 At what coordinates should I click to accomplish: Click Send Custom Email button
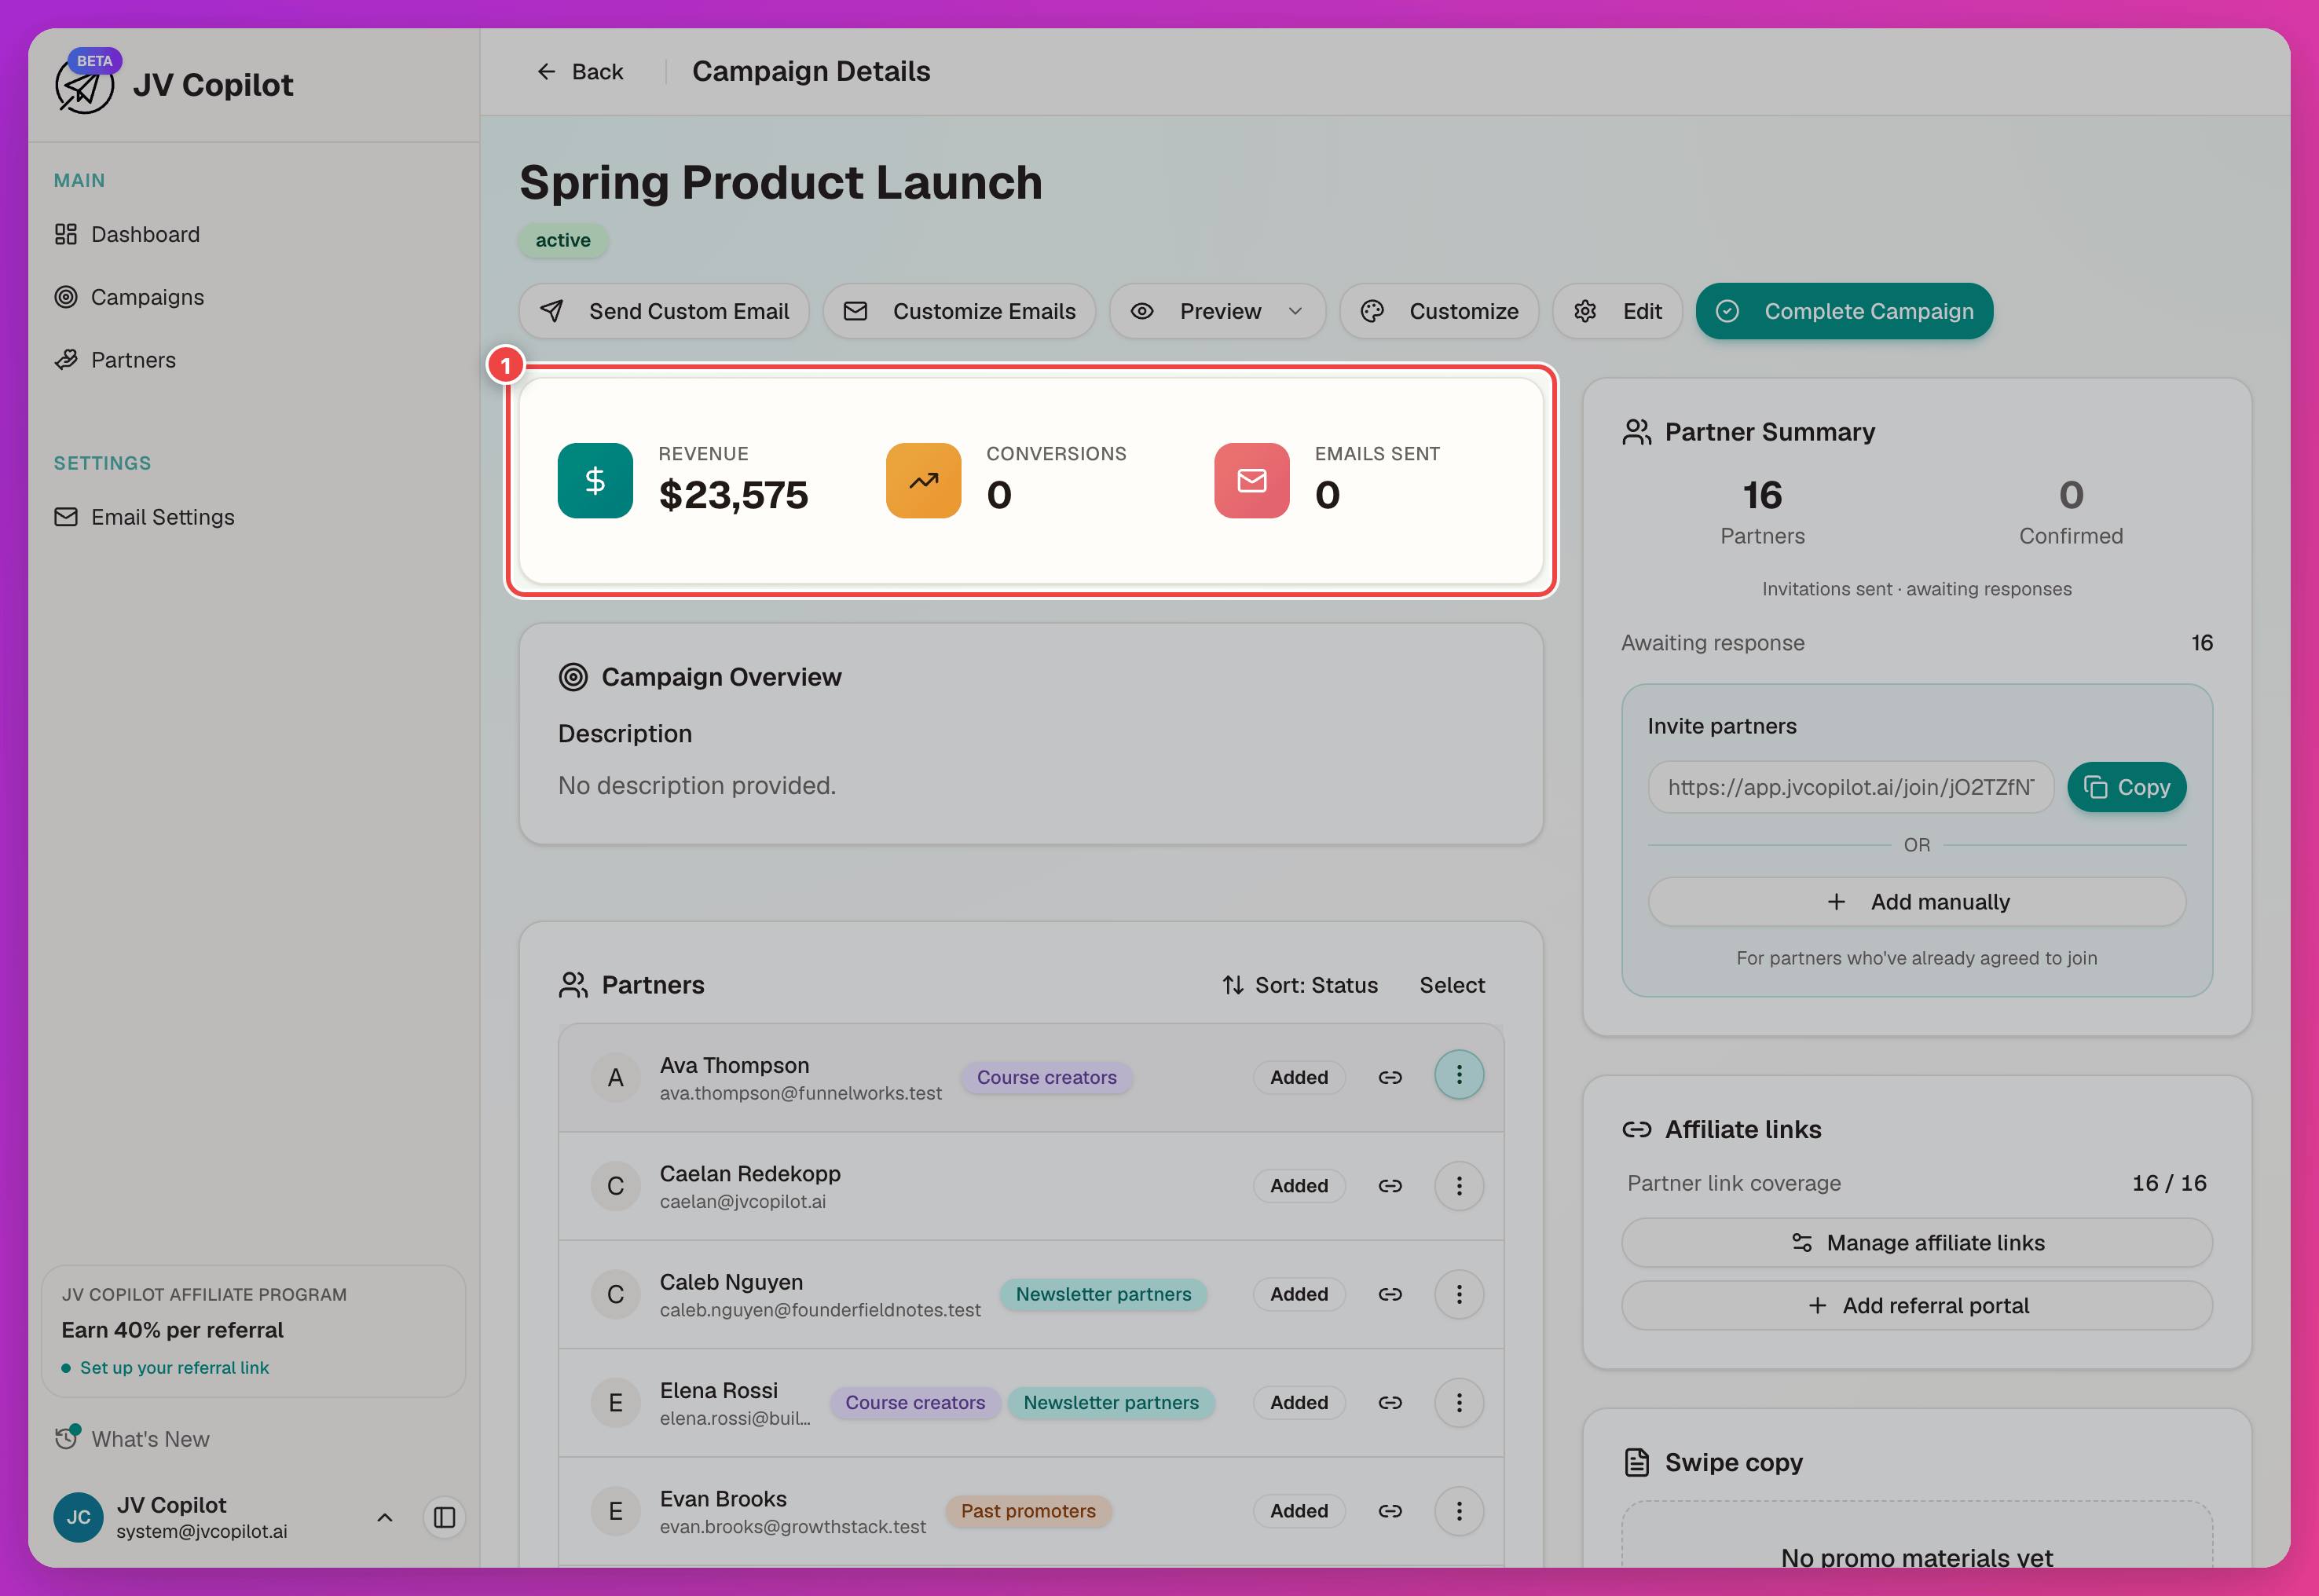664,311
